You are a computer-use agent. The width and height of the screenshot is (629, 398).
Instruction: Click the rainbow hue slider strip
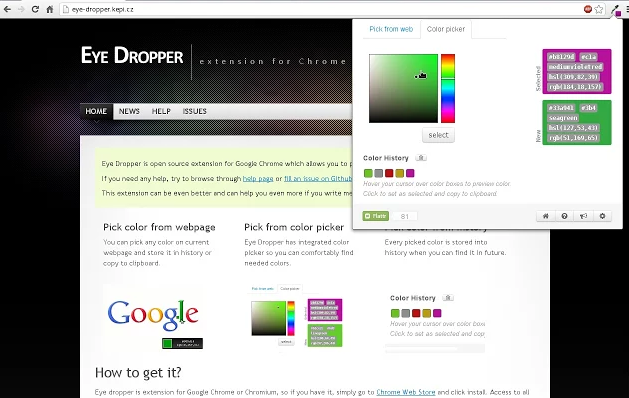coord(448,88)
